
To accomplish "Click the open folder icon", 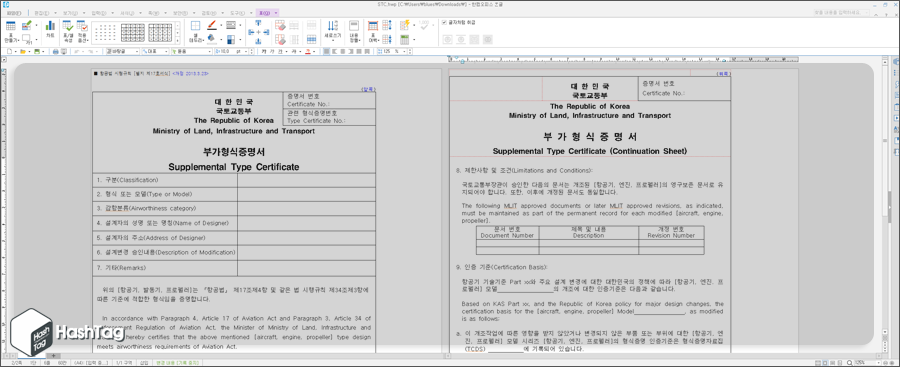I will coord(22,52).
